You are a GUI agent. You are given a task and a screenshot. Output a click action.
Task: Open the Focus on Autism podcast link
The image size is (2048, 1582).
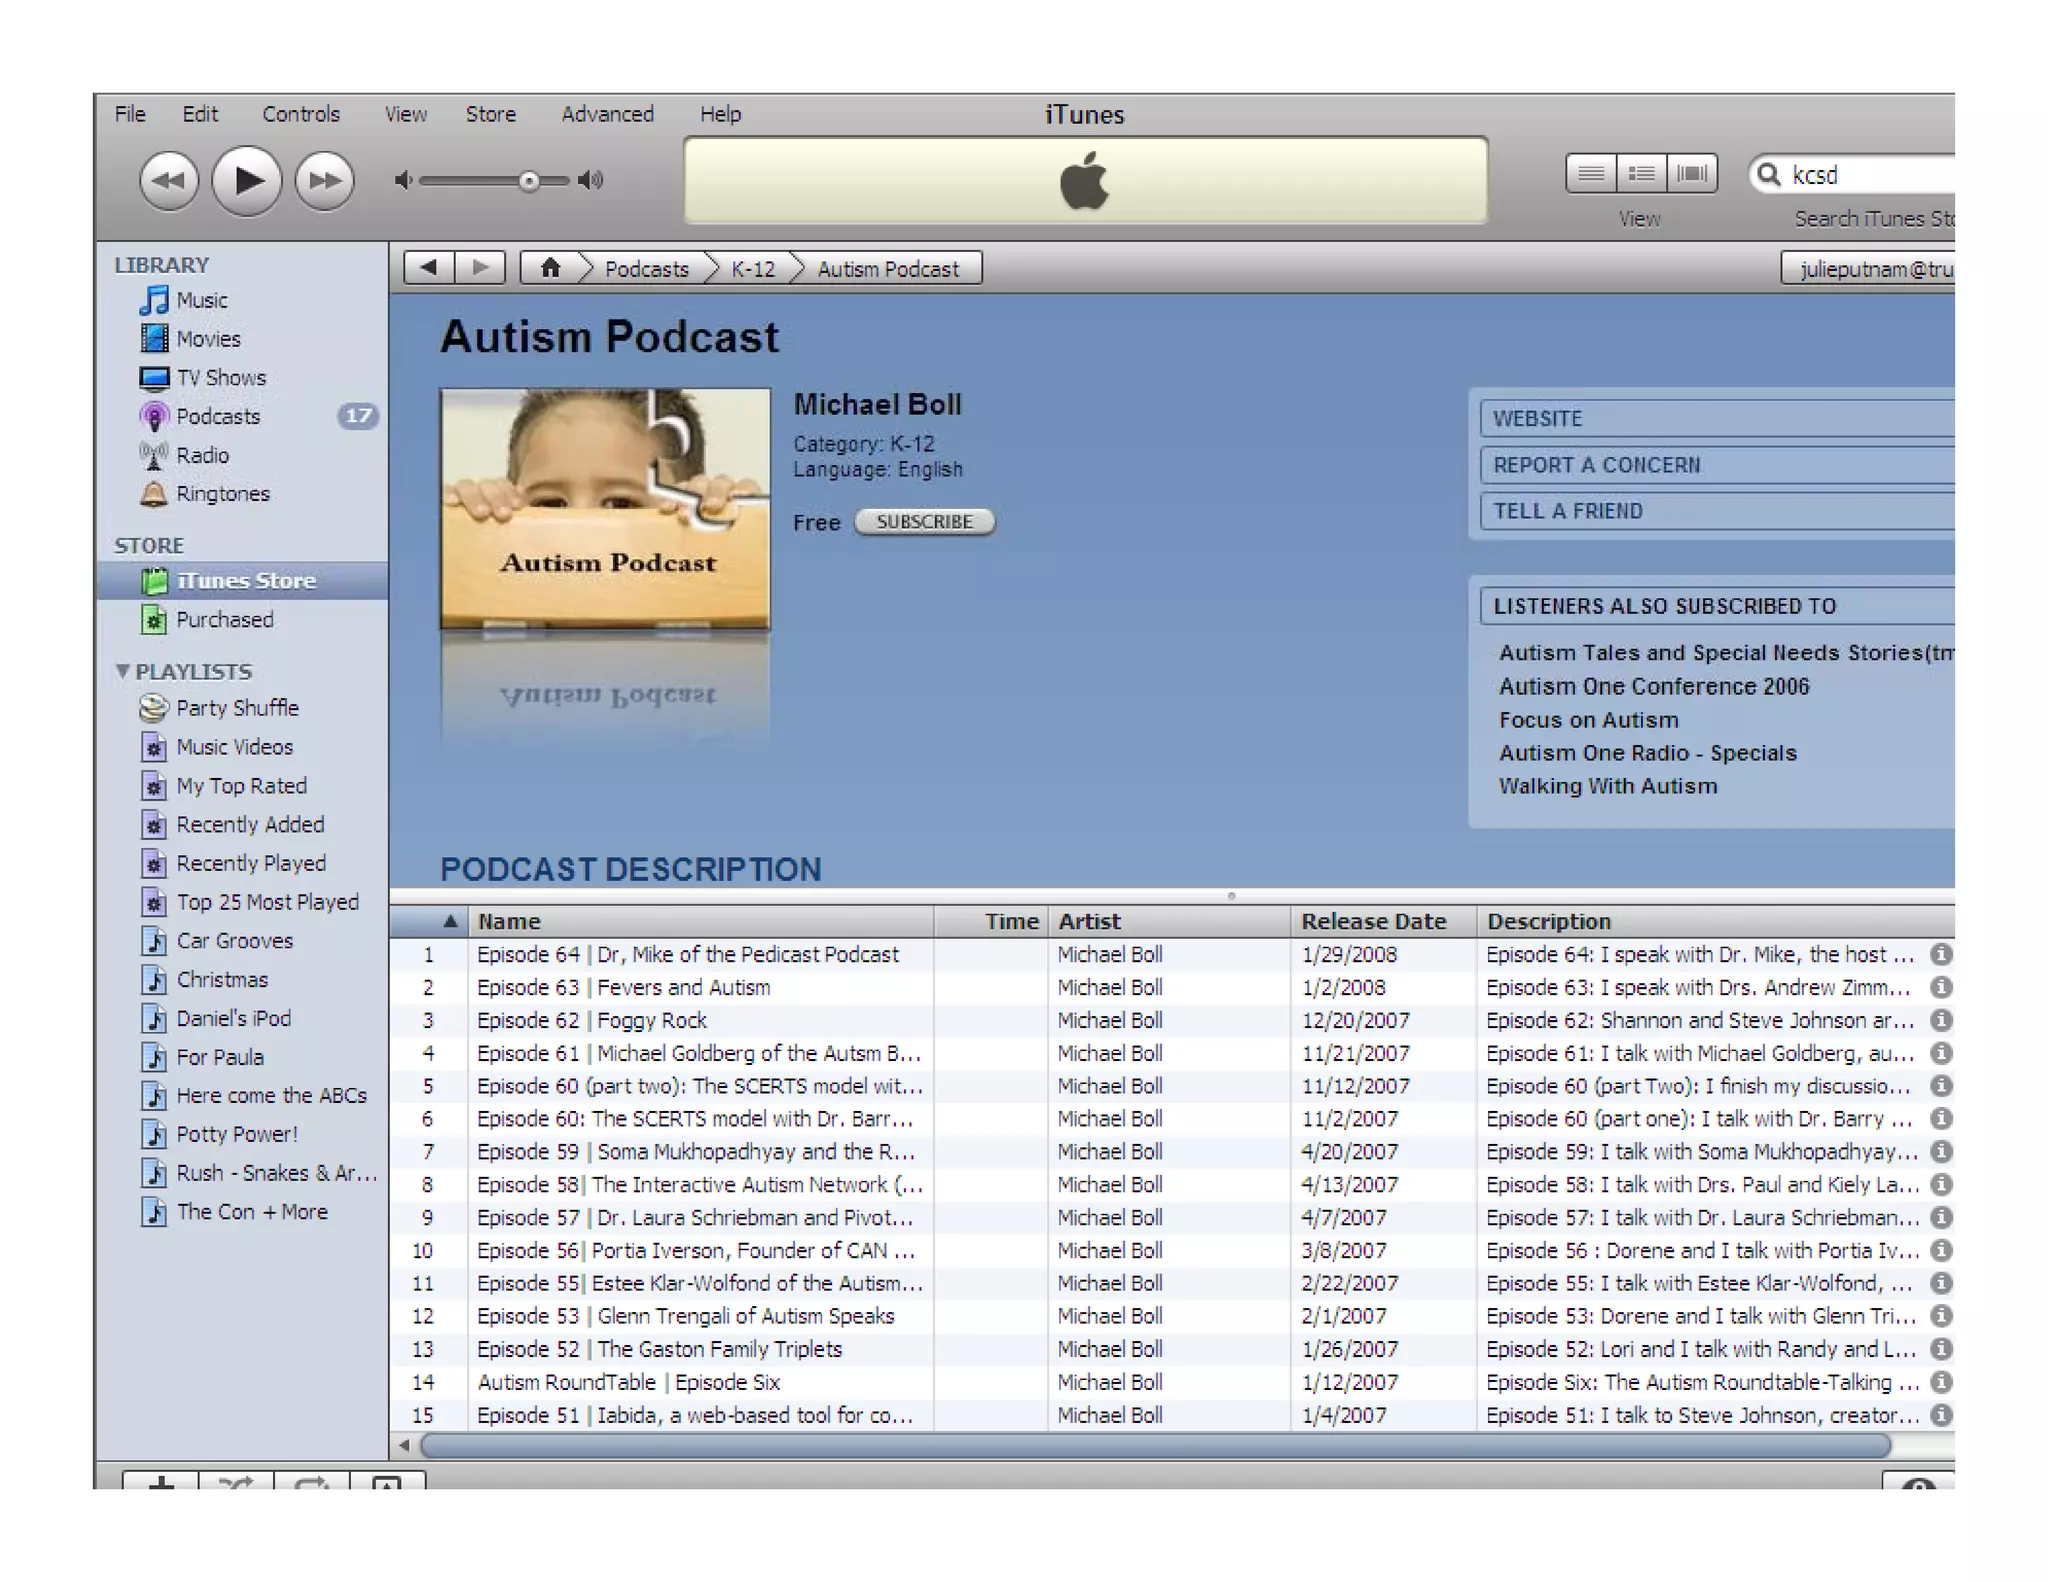pos(1588,720)
